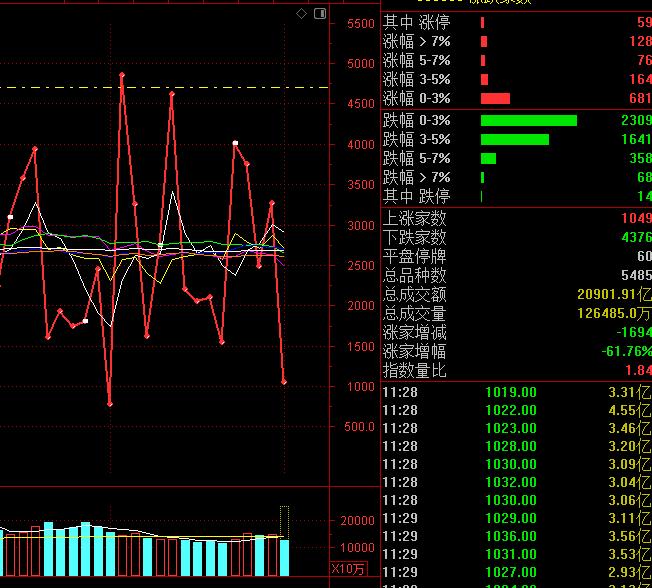The image size is (652, 588).
Task: Click the -61.76% change value
Action: (626, 351)
